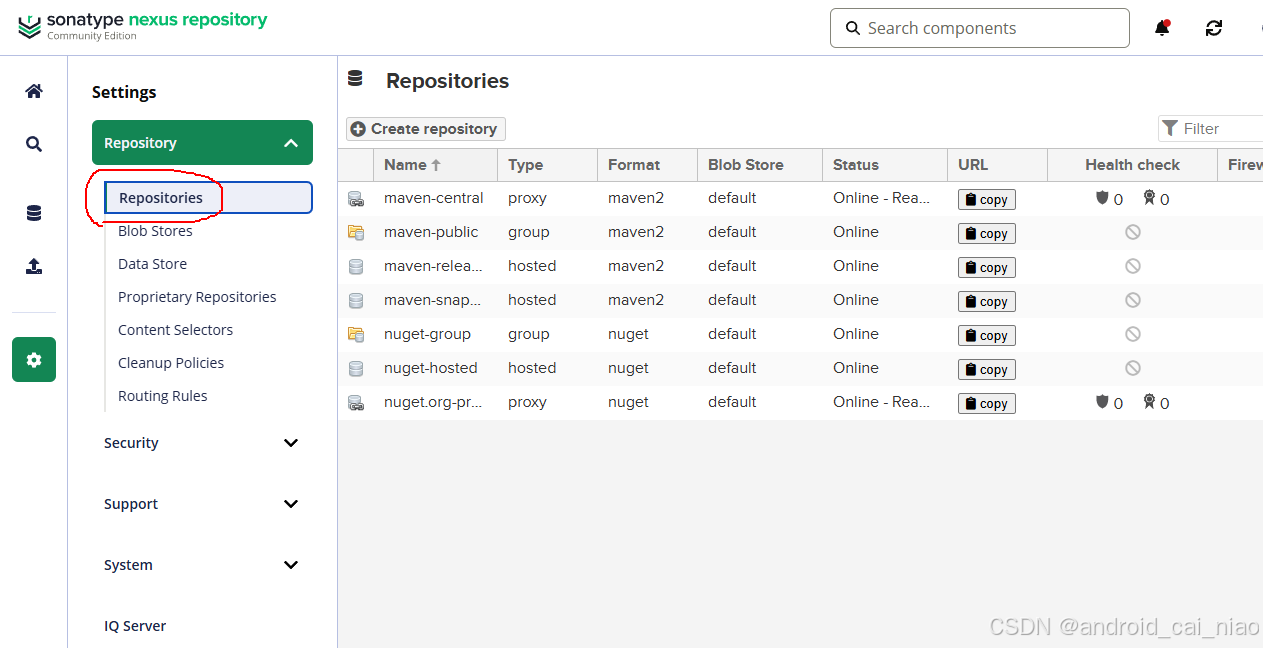Click the Health check column header
Viewport: 1263px width, 648px height.
click(x=1132, y=165)
